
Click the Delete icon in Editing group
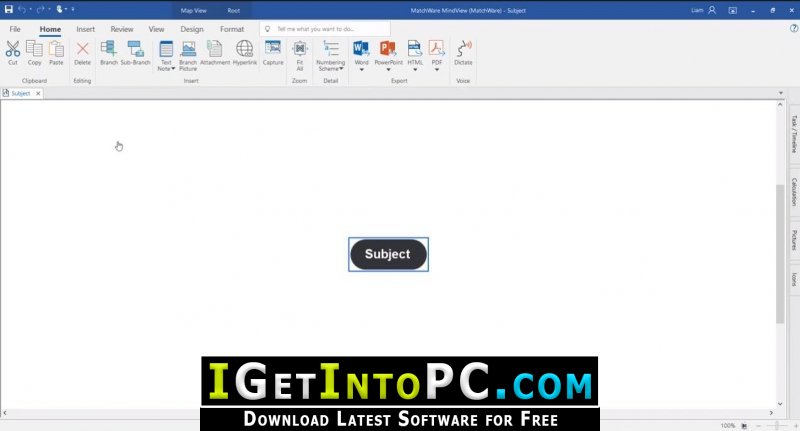82,49
